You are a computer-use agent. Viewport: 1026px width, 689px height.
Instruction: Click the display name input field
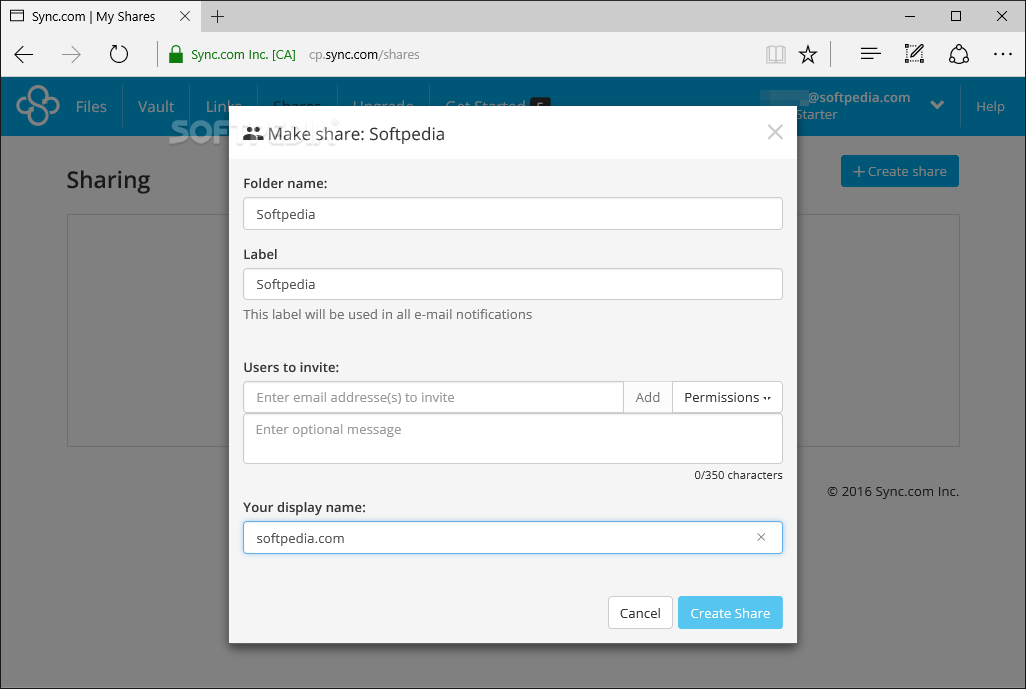[513, 538]
